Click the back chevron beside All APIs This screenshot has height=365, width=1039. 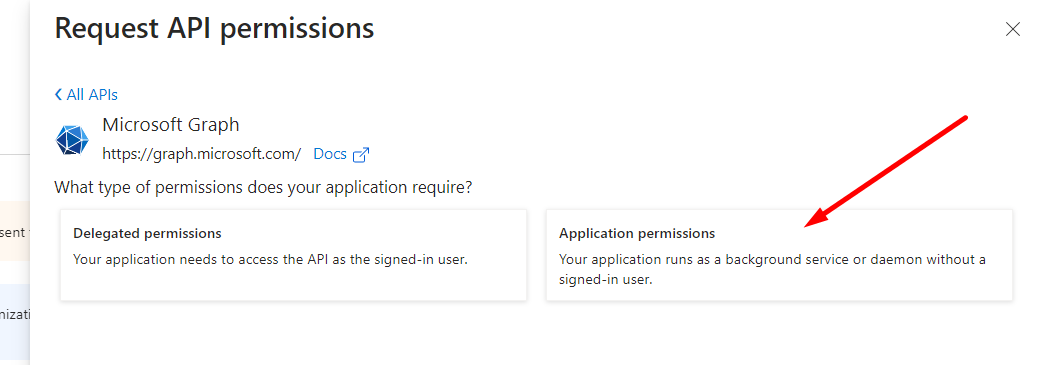pos(58,95)
